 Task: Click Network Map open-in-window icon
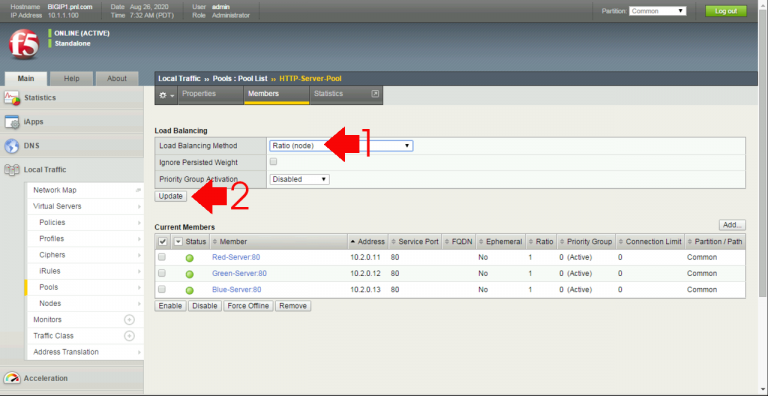[139, 190]
